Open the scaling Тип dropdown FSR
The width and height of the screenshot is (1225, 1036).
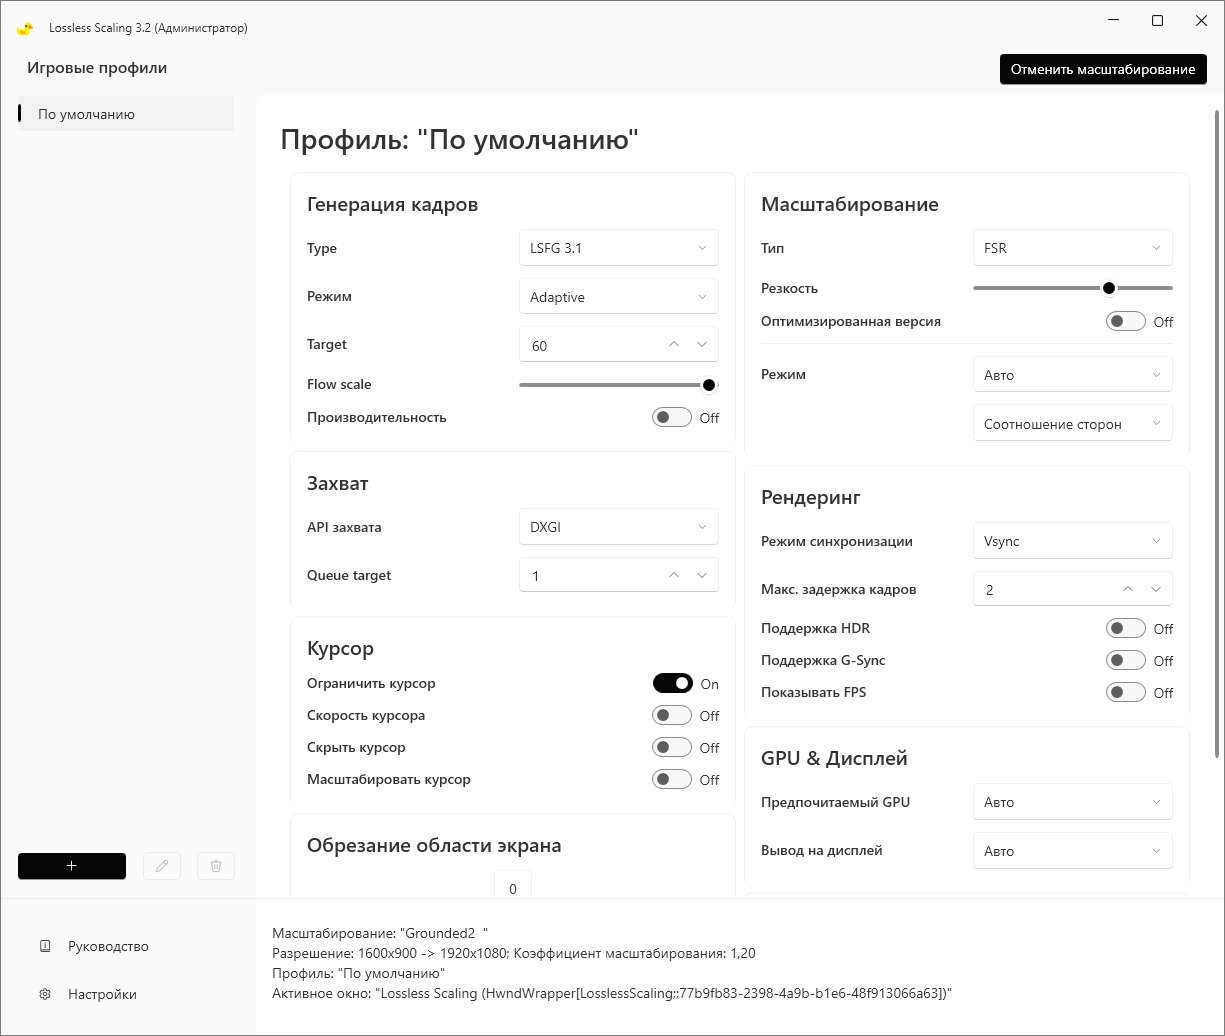1073,248
